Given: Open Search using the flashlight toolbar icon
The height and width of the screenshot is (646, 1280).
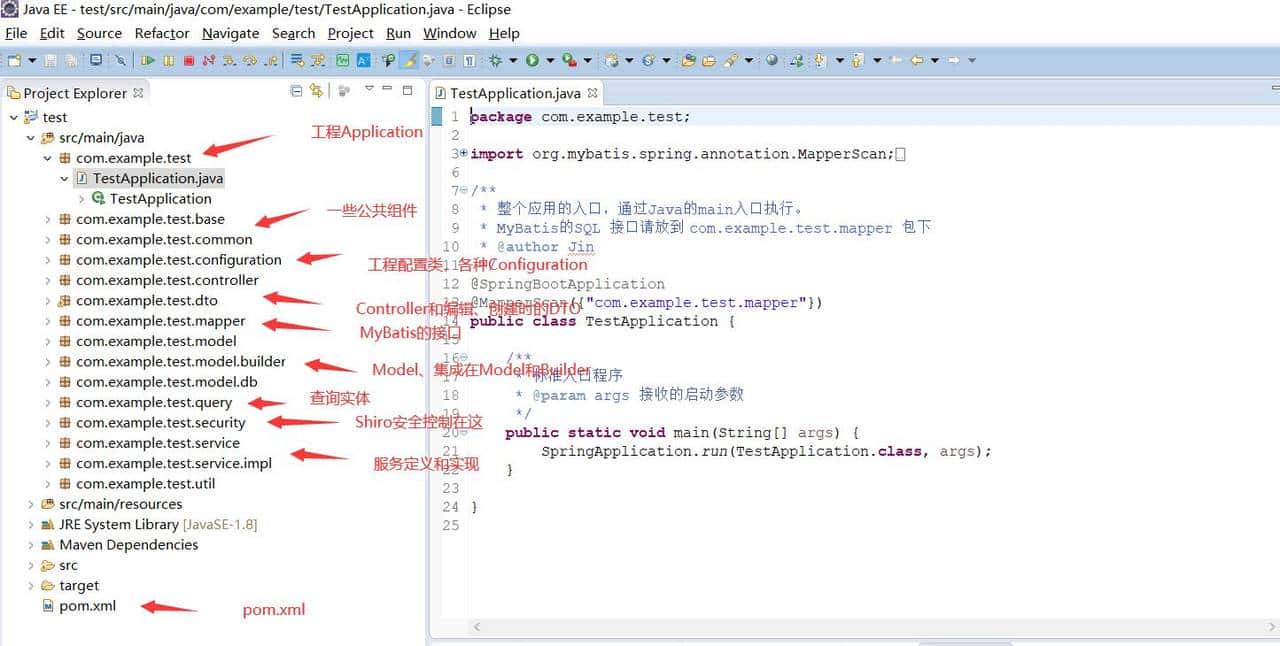Looking at the screenshot, I should (x=731, y=60).
